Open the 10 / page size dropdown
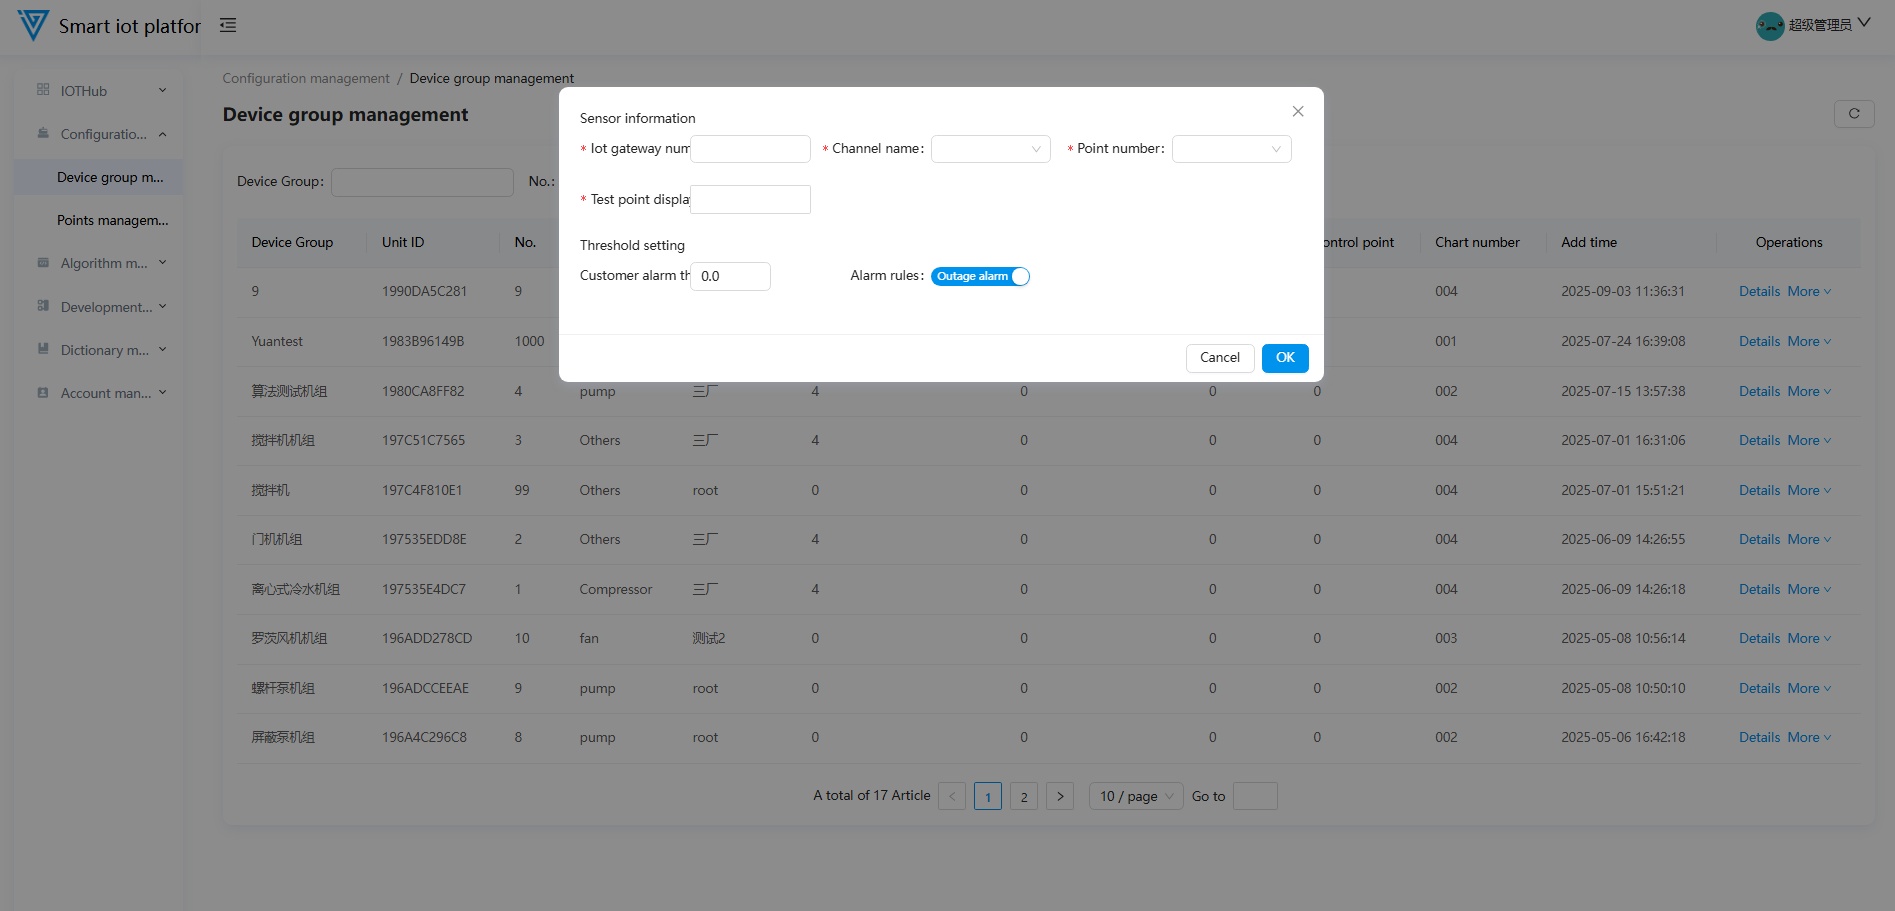The width and height of the screenshot is (1895, 911). pyautogui.click(x=1135, y=796)
